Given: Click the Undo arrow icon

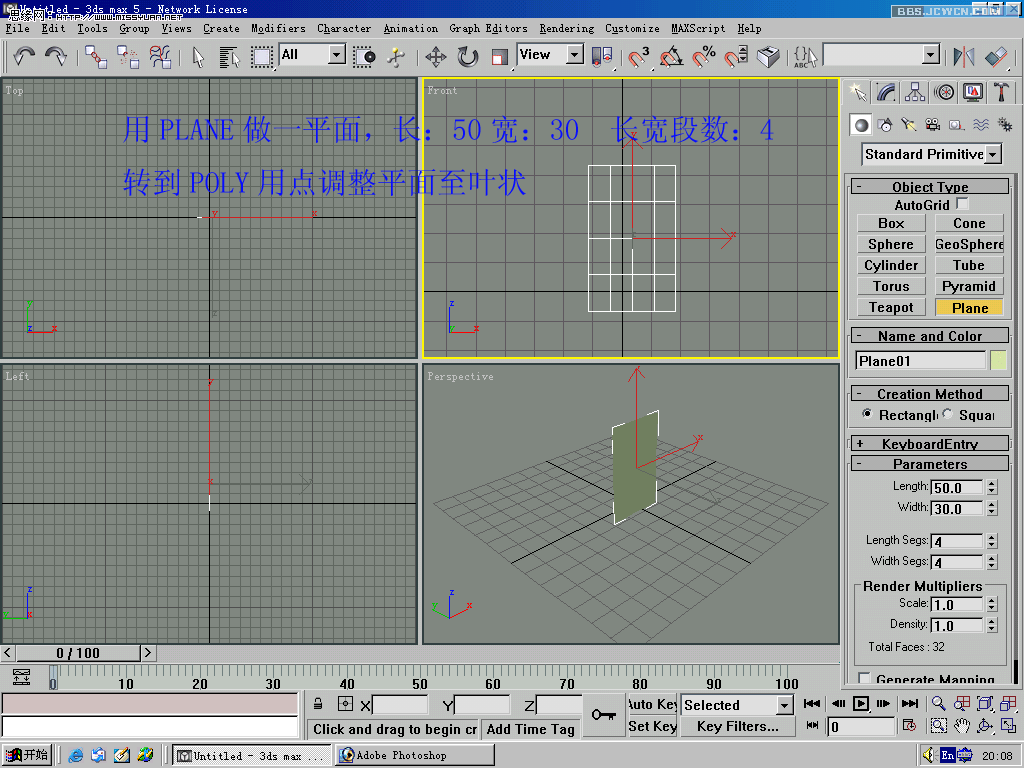Looking at the screenshot, I should [24, 56].
